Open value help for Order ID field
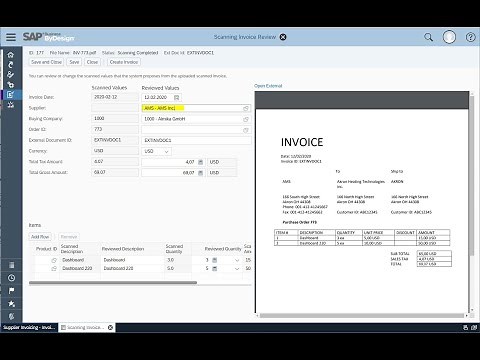 tap(246, 130)
